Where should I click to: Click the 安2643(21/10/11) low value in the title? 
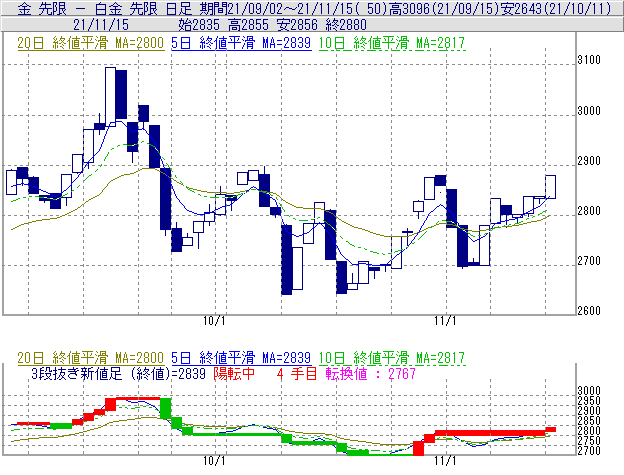556,8
